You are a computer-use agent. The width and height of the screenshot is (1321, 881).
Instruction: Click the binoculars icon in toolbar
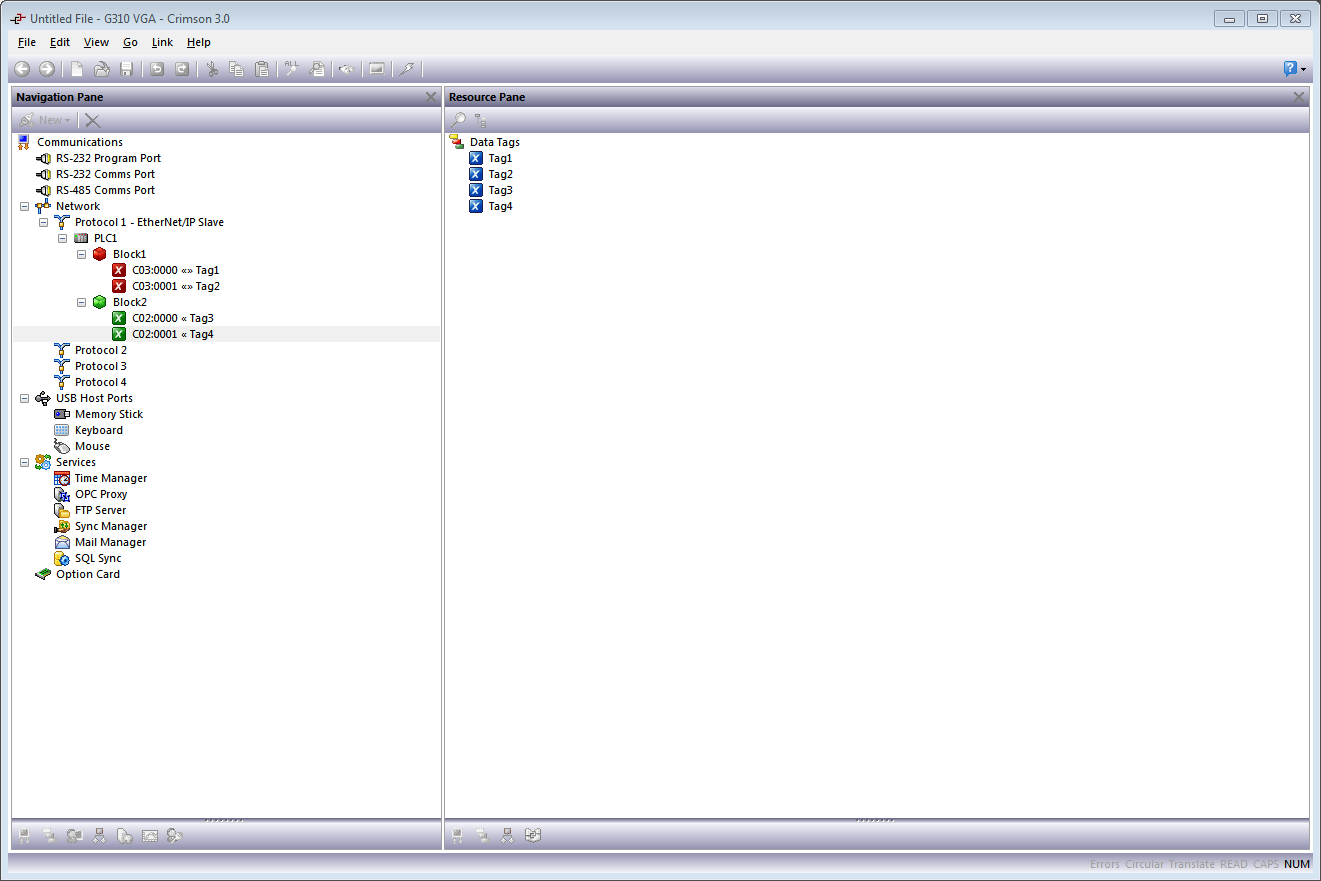[x=346, y=69]
